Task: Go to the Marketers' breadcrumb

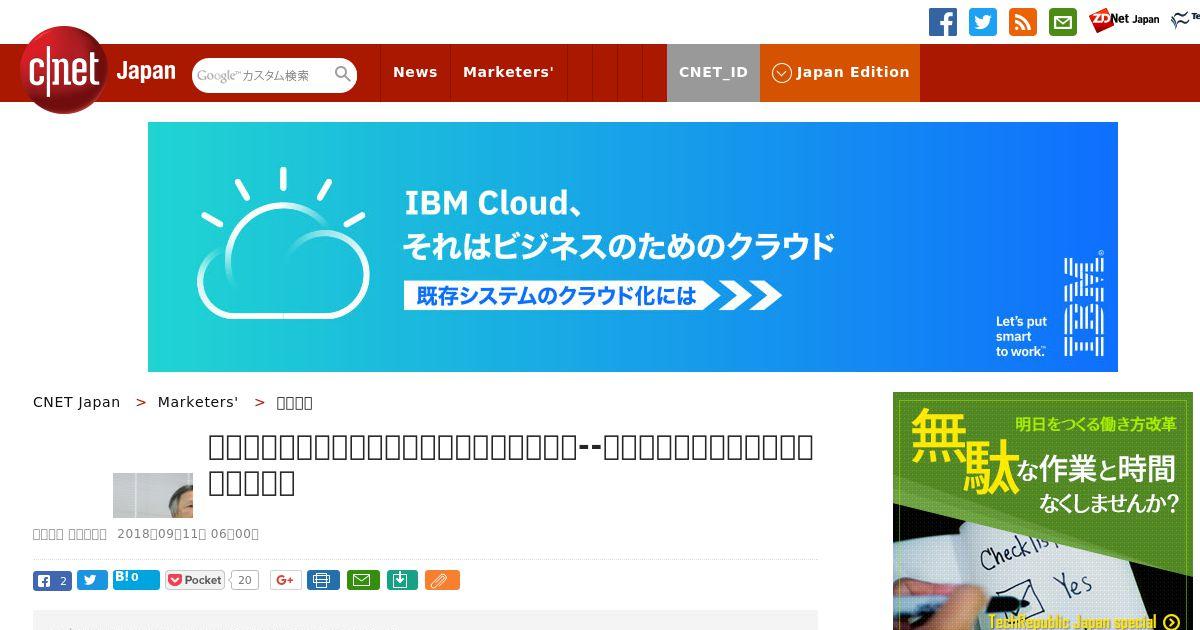Action: pos(198,402)
